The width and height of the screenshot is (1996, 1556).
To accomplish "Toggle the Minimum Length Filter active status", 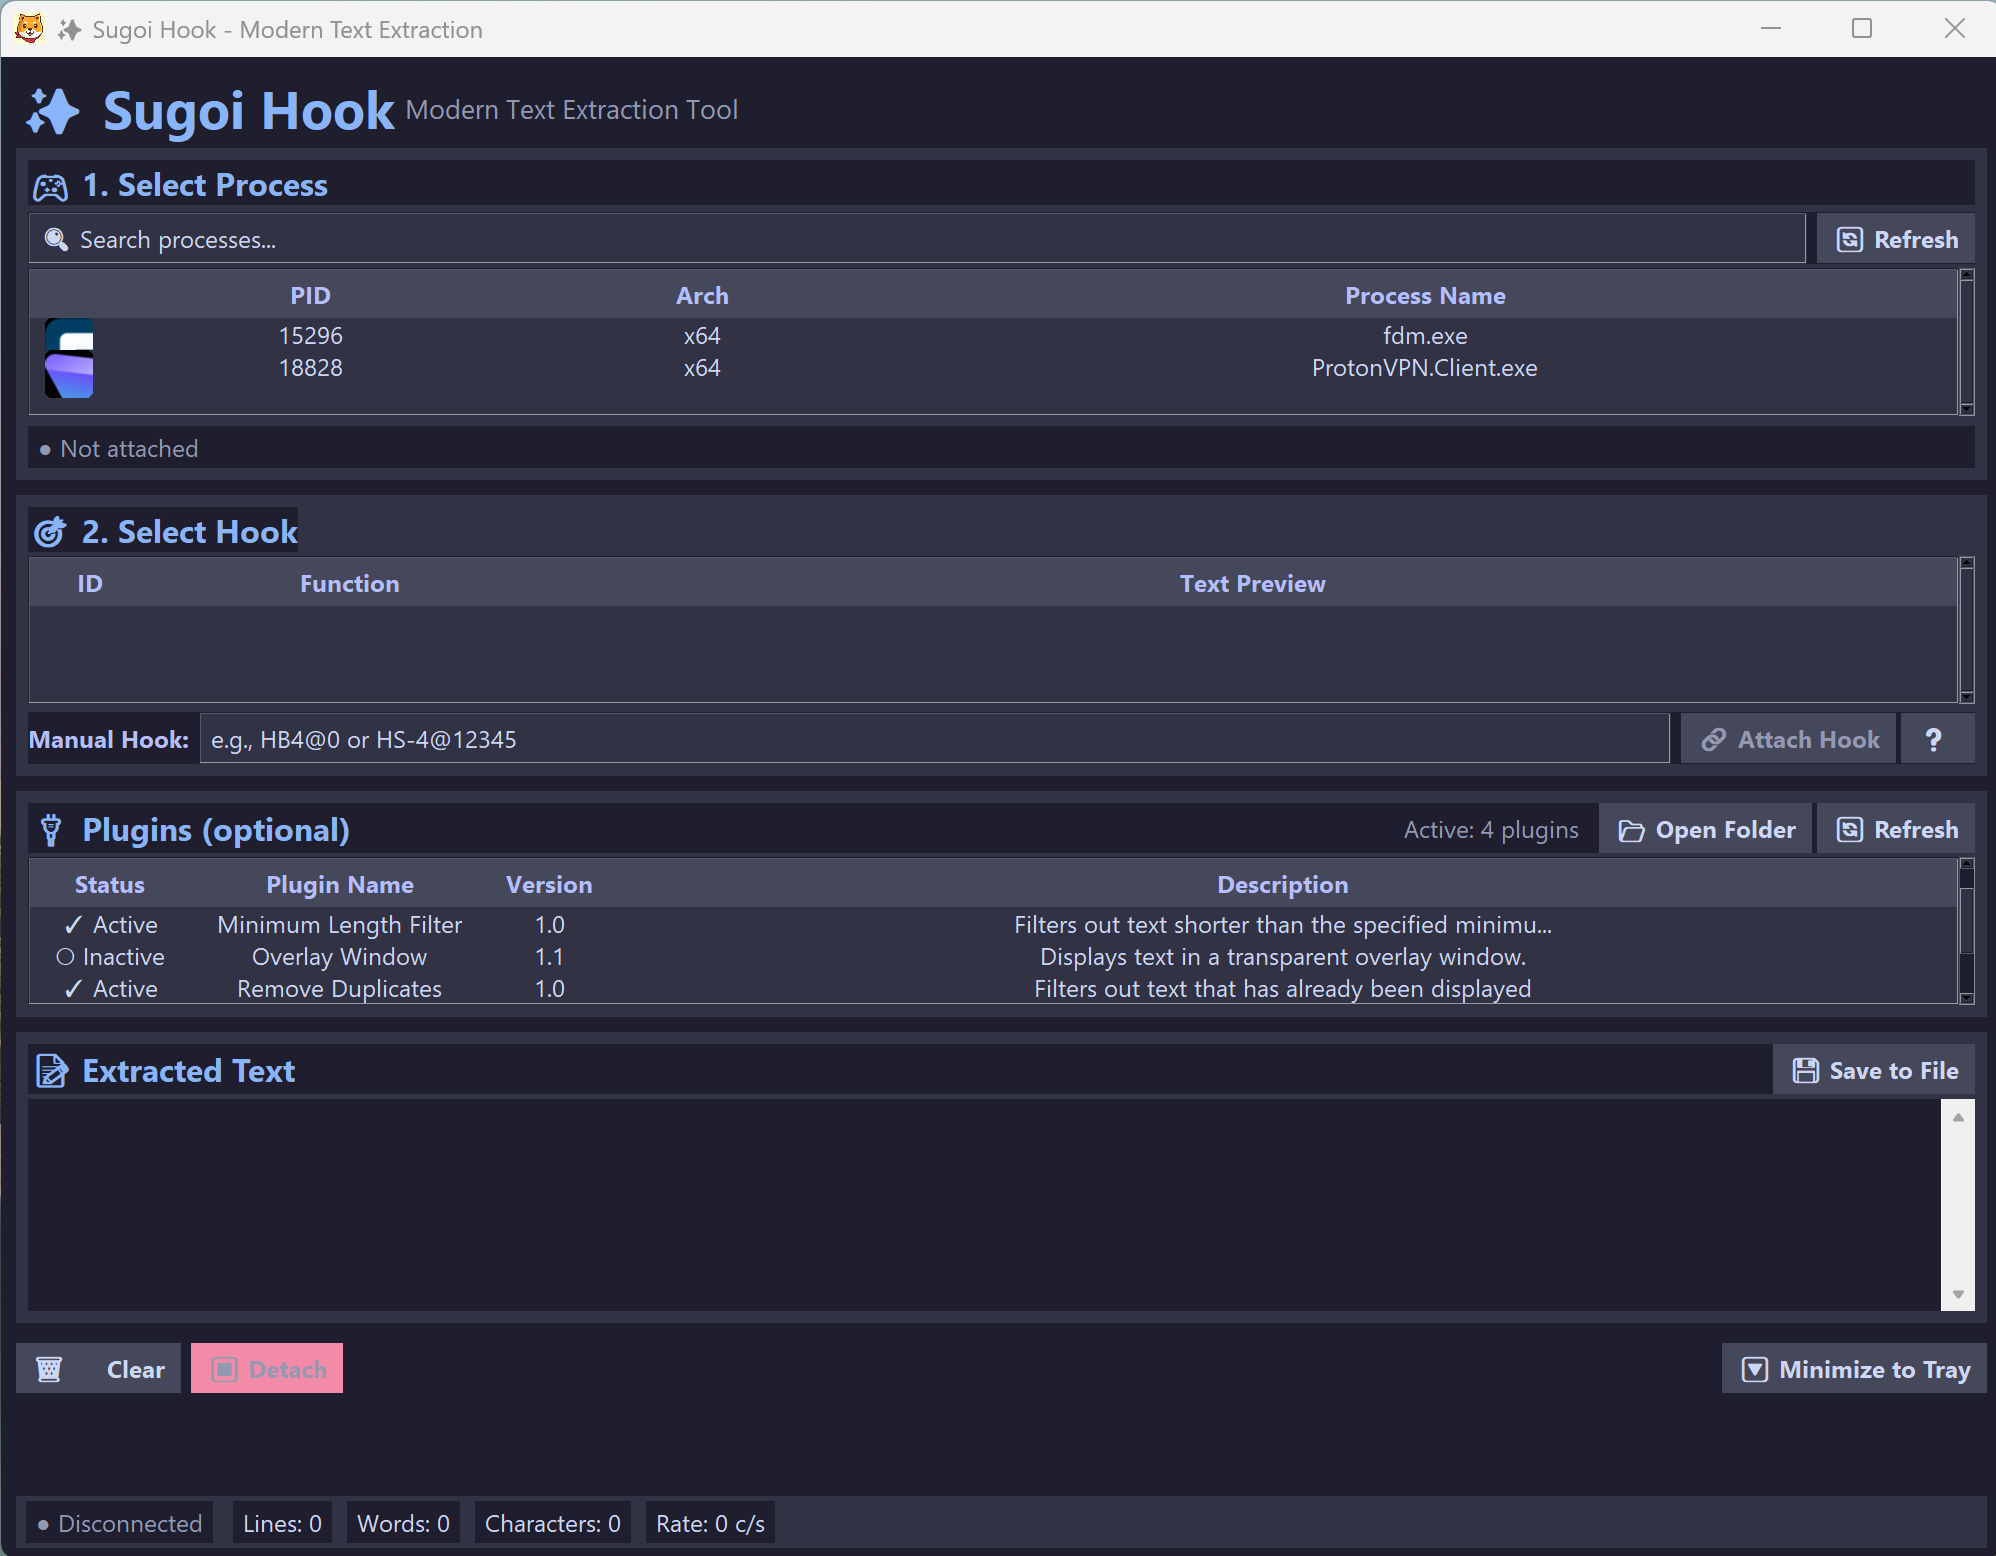I will point(110,925).
